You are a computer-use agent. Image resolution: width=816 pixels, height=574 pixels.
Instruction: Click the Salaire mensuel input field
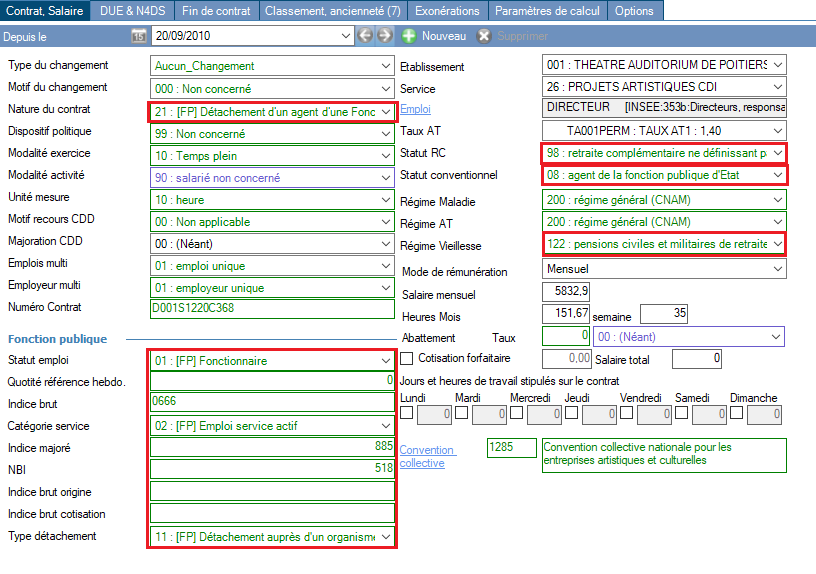point(566,292)
